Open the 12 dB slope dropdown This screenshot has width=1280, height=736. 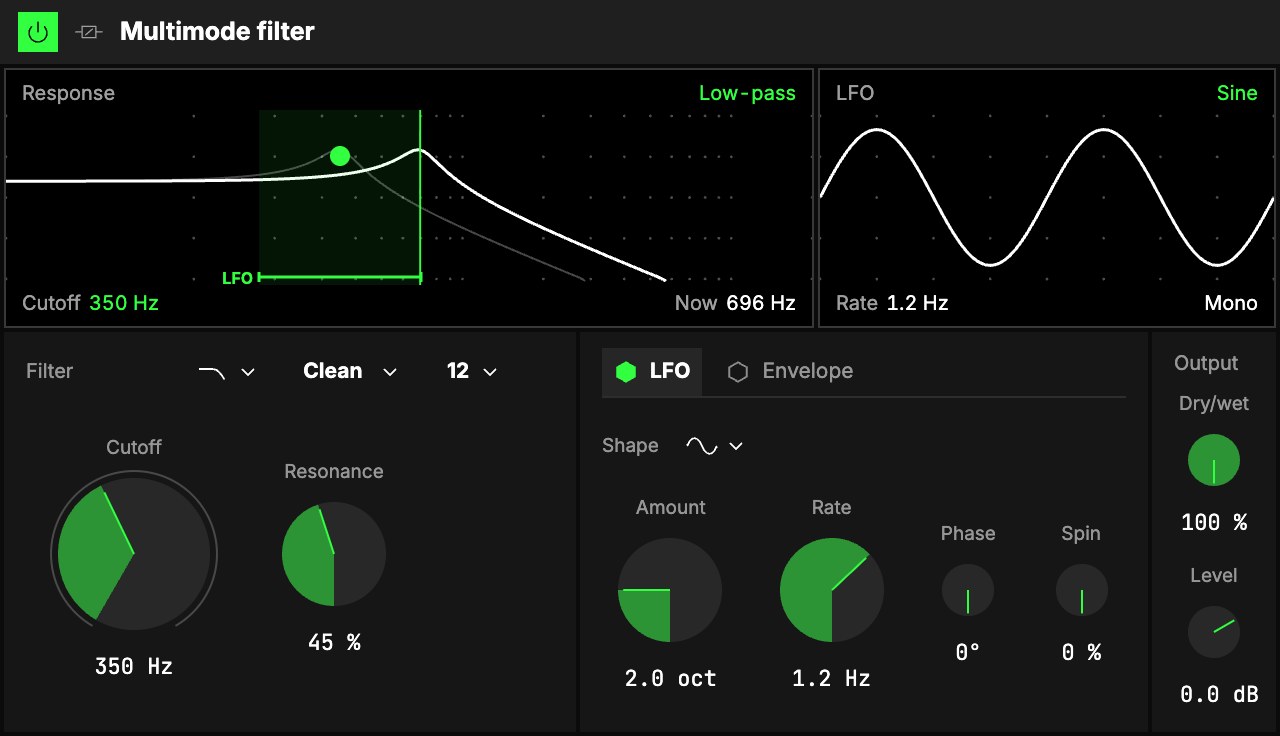[471, 371]
